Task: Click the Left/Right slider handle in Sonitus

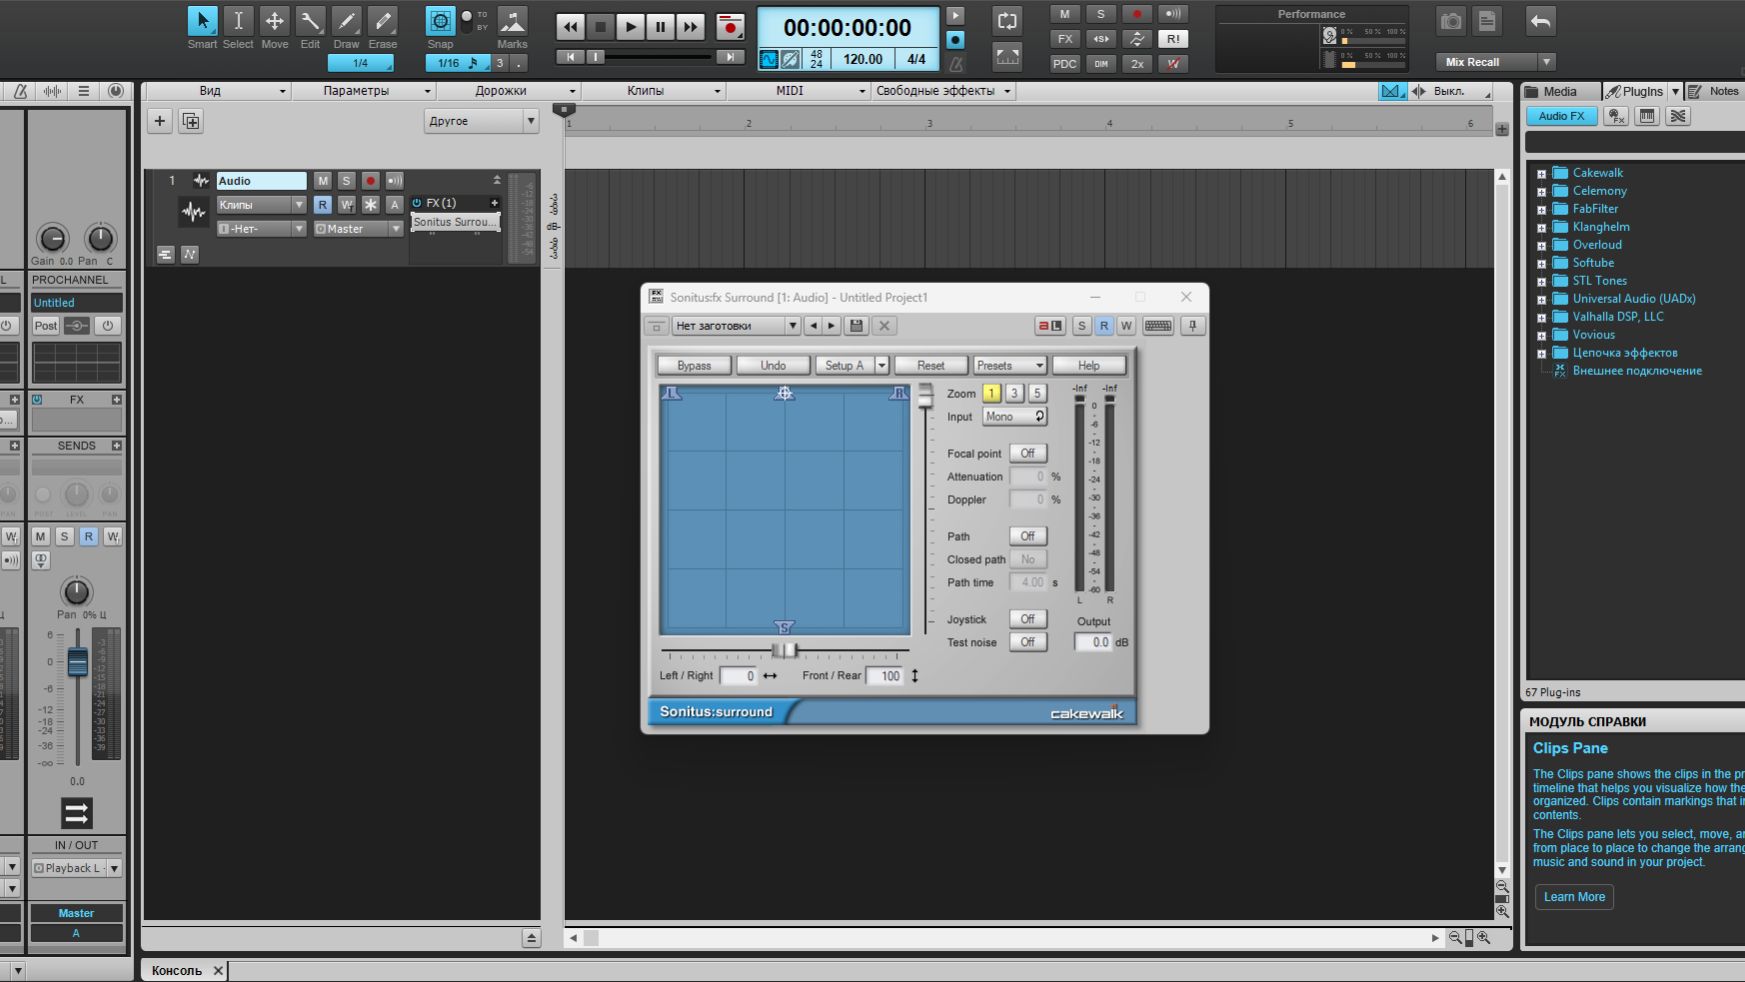Action: (x=785, y=651)
